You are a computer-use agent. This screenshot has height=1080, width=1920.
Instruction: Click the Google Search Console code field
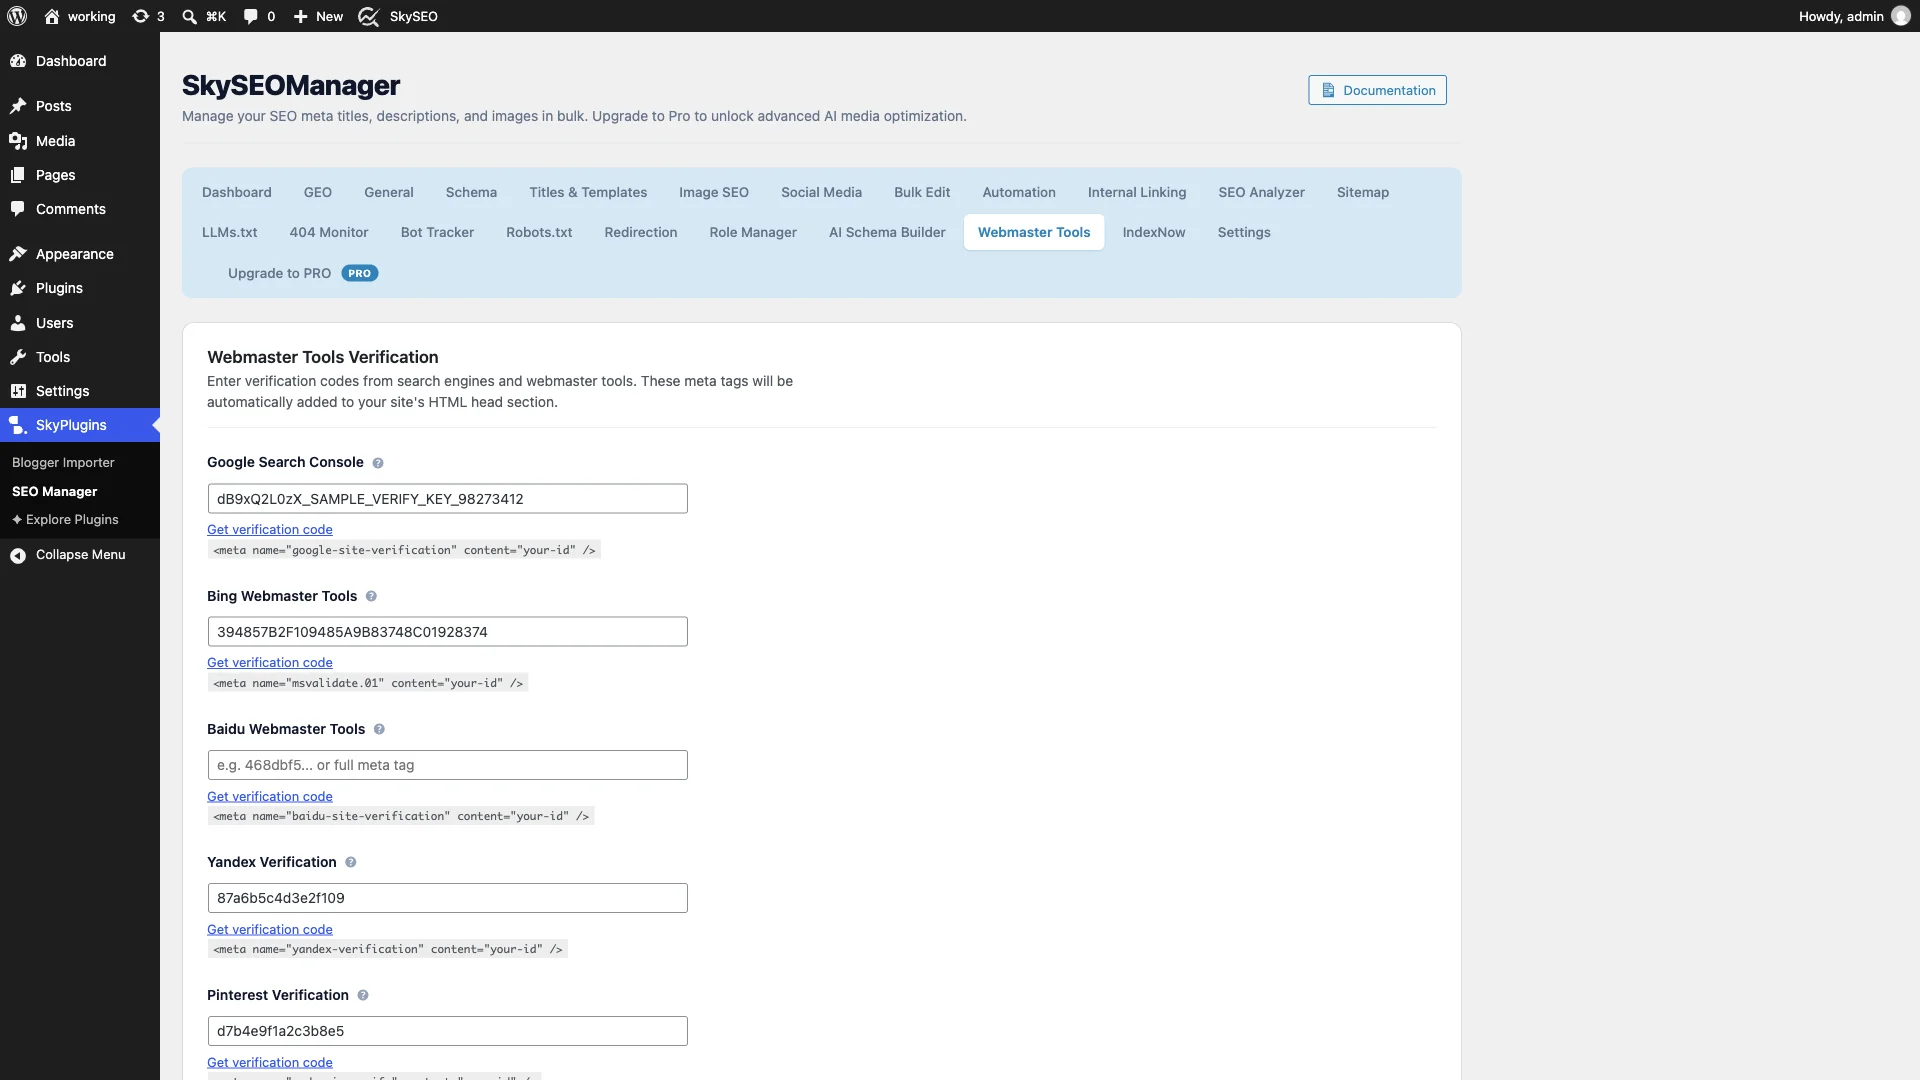(447, 499)
